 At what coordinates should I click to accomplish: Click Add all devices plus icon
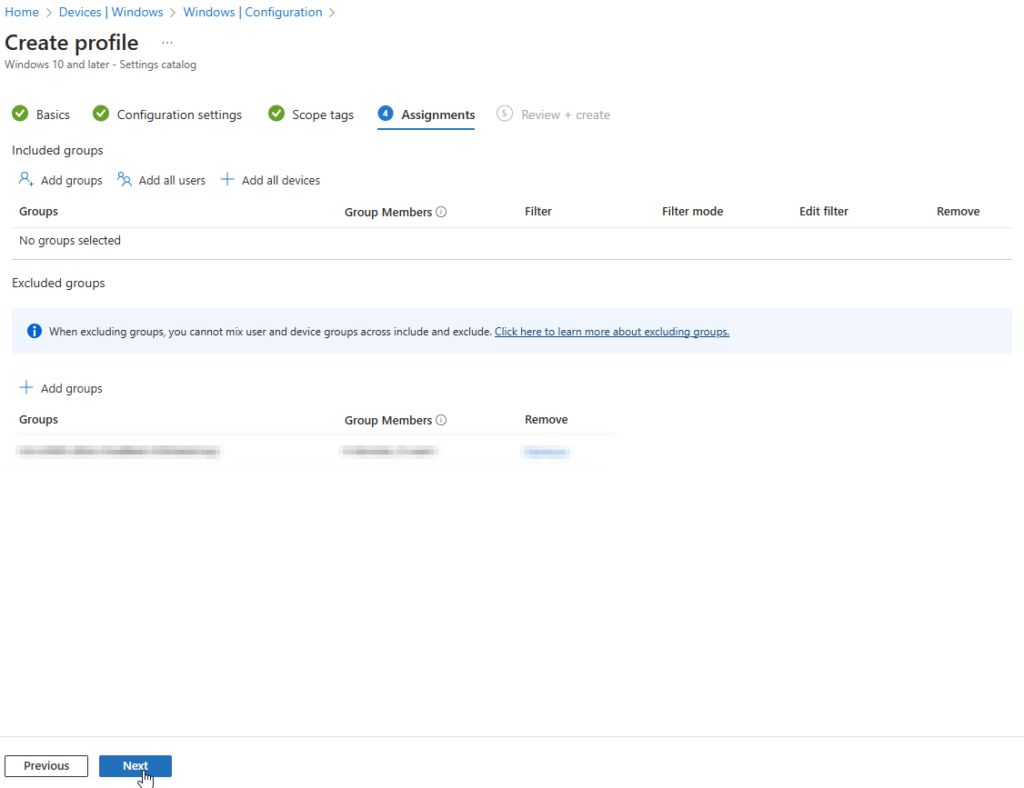click(x=227, y=180)
